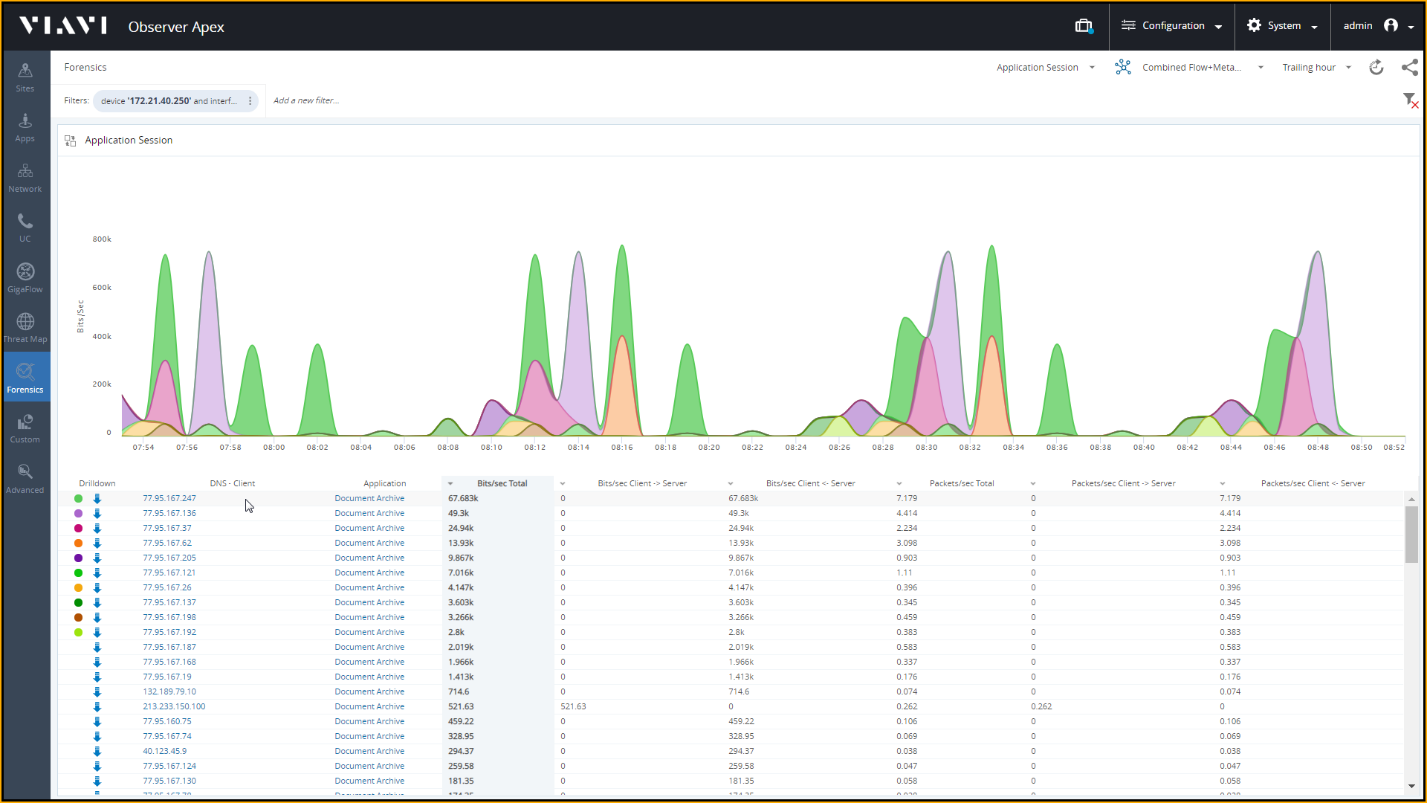Open the GigaFlow sidebar icon
The width and height of the screenshot is (1427, 803).
click(x=25, y=277)
